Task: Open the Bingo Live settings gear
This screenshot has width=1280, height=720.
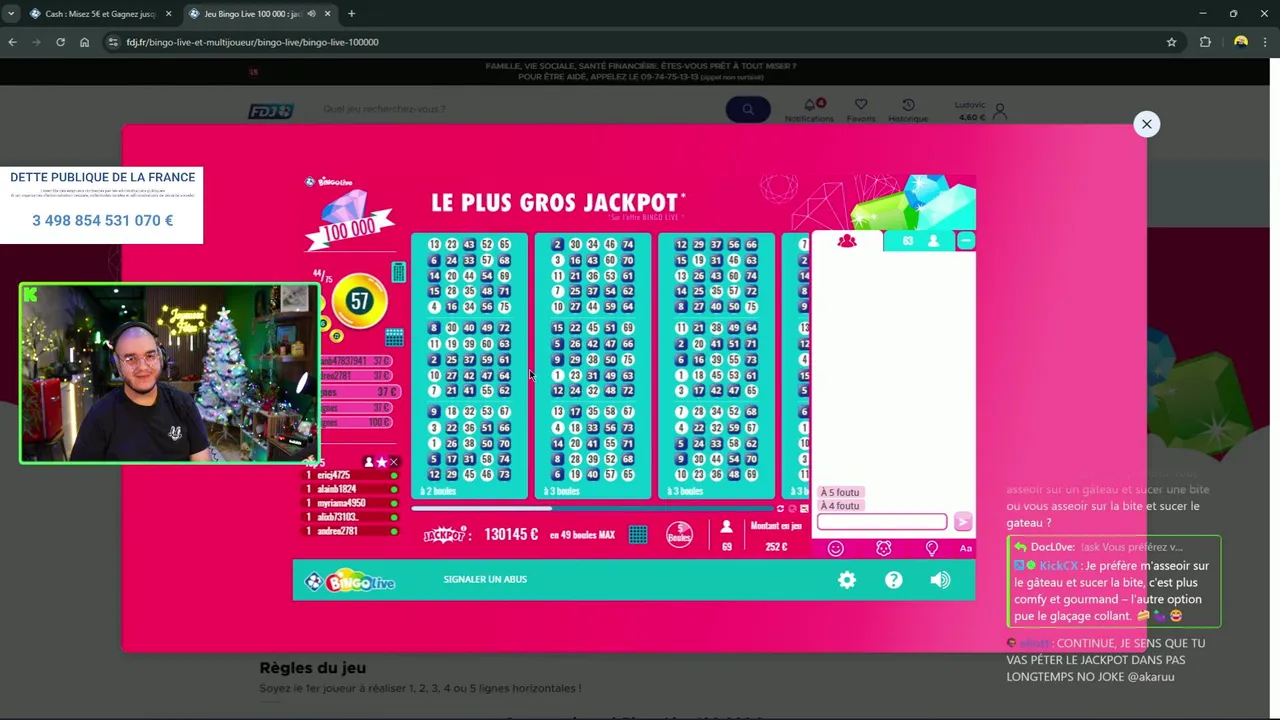Action: point(847,580)
